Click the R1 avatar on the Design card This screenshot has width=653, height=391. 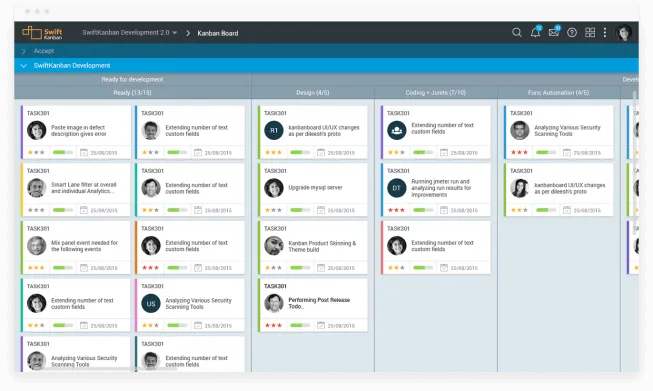[x=274, y=130]
